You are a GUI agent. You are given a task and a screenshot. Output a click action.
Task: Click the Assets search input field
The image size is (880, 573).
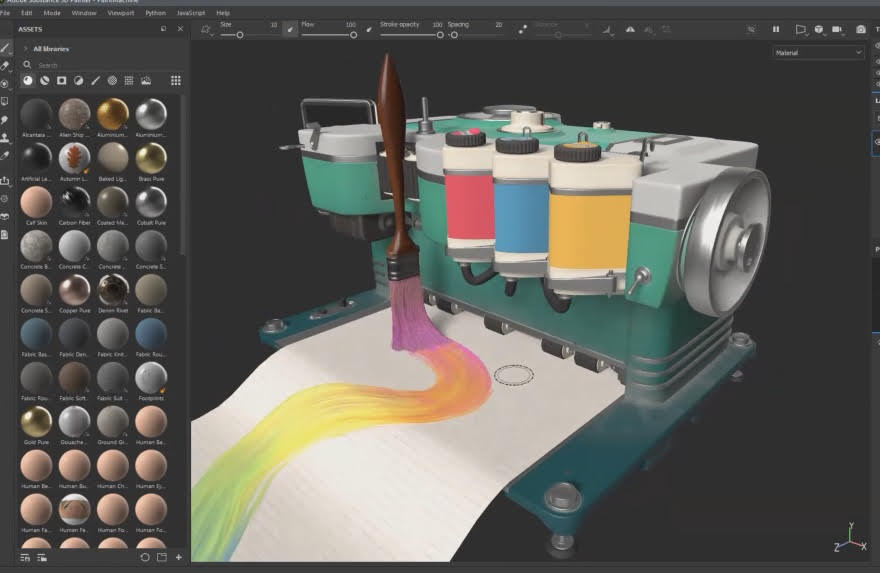pos(107,65)
